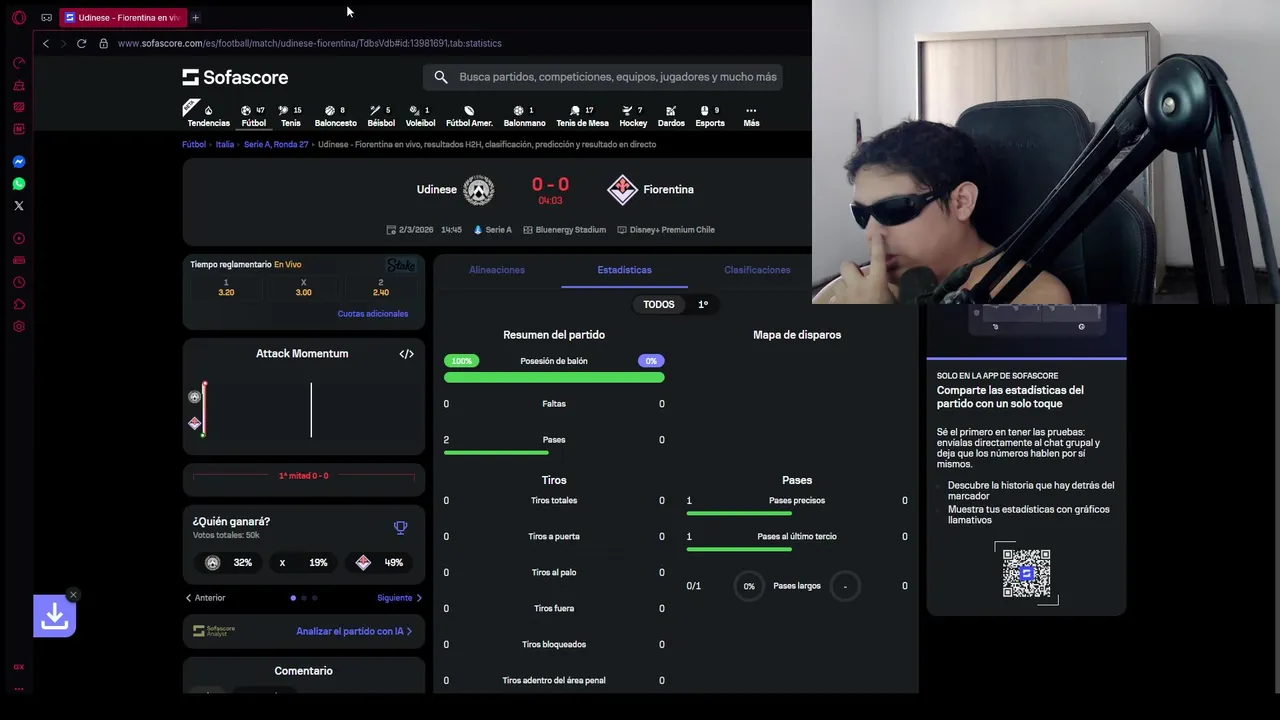Viewport: 1280px width, 720px height.
Task: Open Cuotas adicionales link
Action: pos(373,314)
